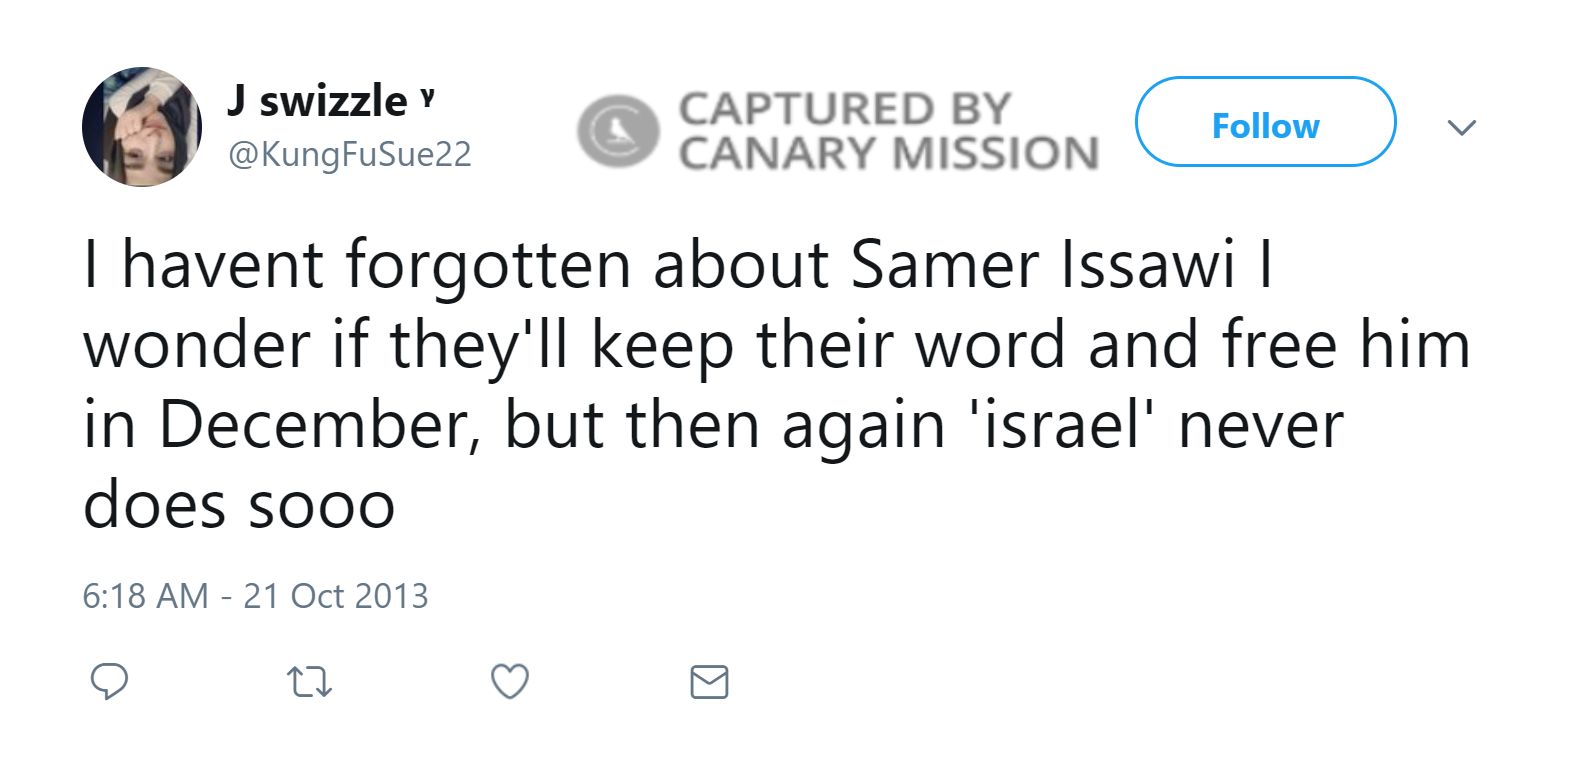Open the J swizzle profile picture
Viewport: 1569px width, 777px height.
click(x=141, y=127)
